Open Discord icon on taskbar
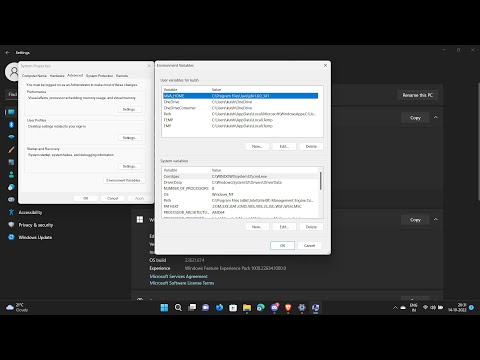 click(274, 307)
